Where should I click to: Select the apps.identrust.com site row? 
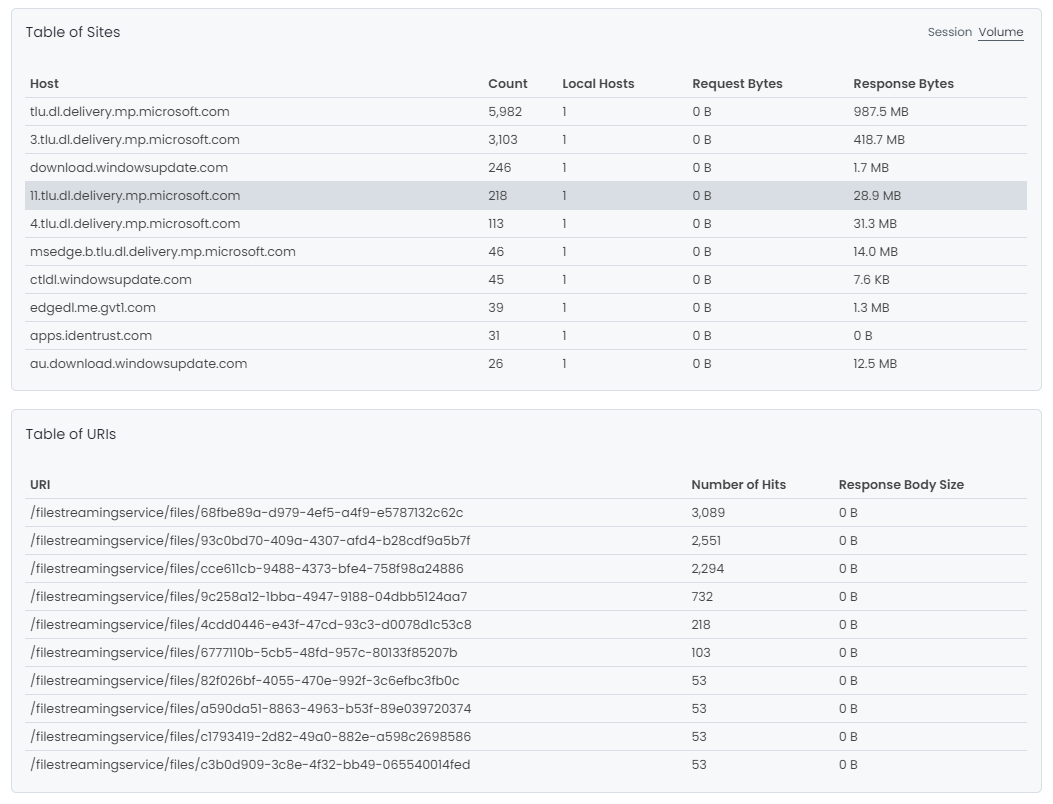tap(90, 336)
